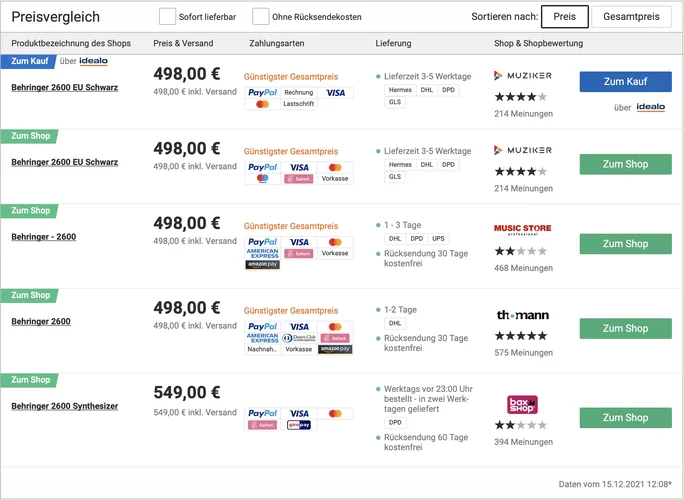Image resolution: width=684 pixels, height=500 pixels.
Task: Open the Thomann offer via Zum Shop
Action: coord(625,328)
